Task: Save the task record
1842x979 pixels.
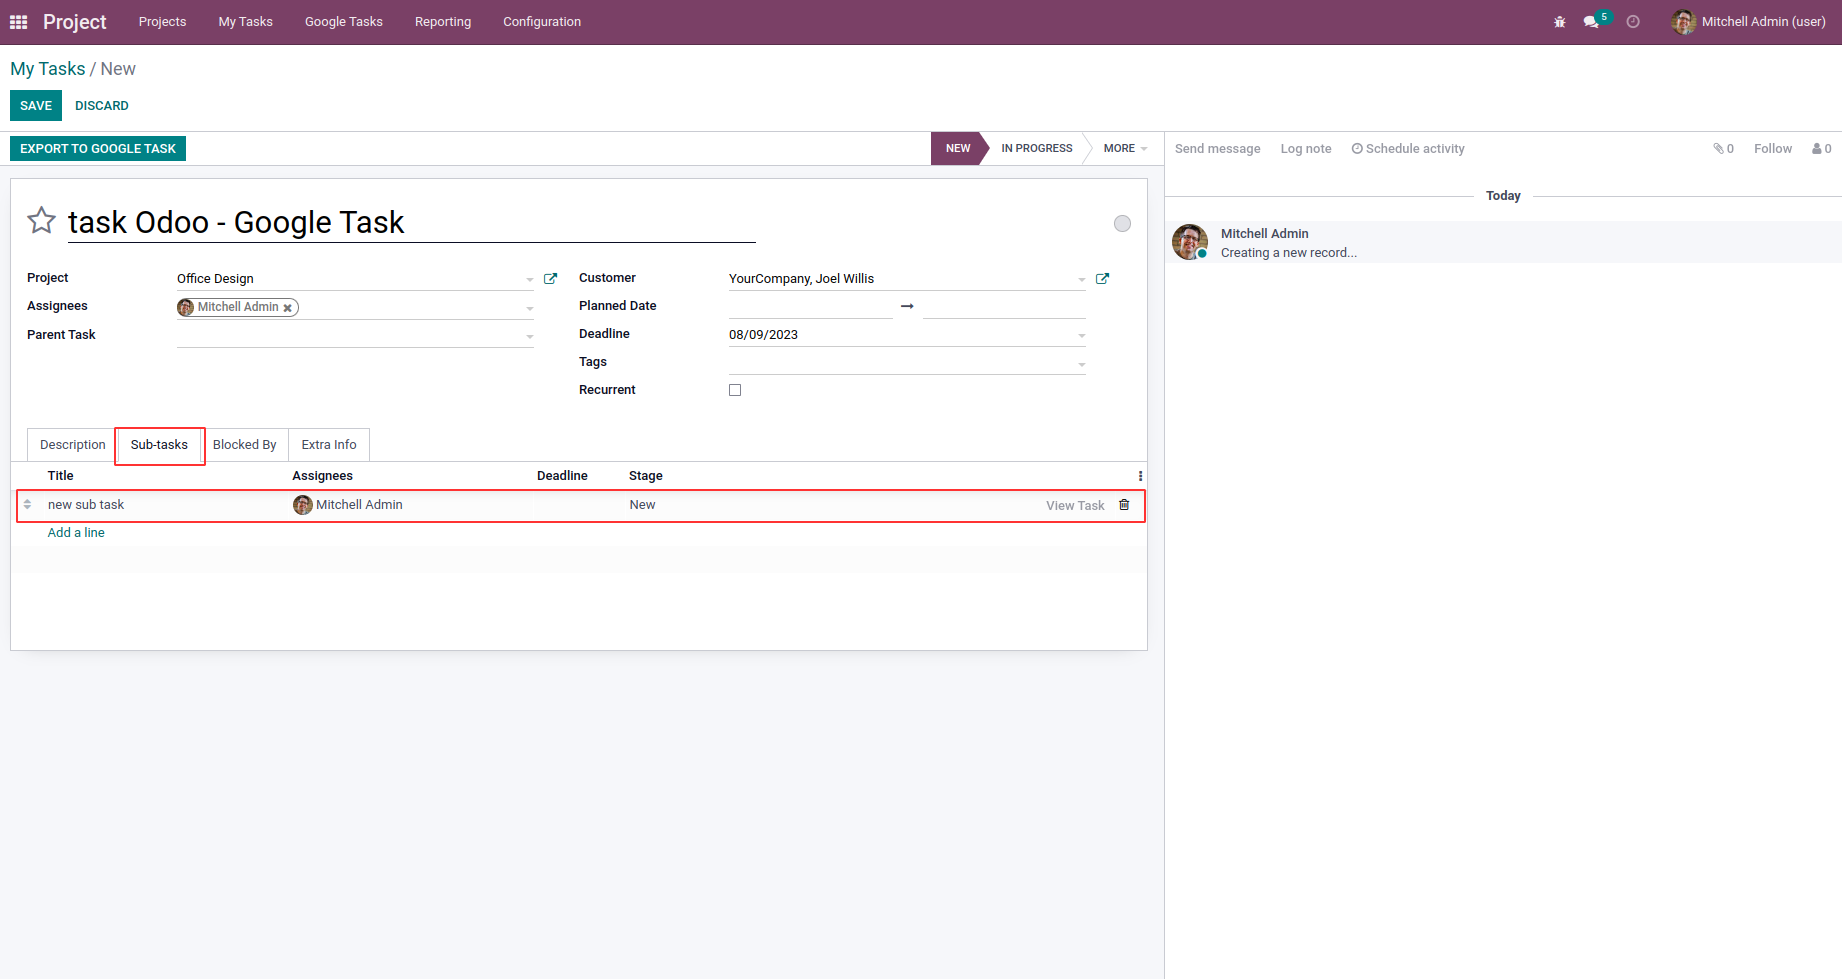Action: click(36, 106)
